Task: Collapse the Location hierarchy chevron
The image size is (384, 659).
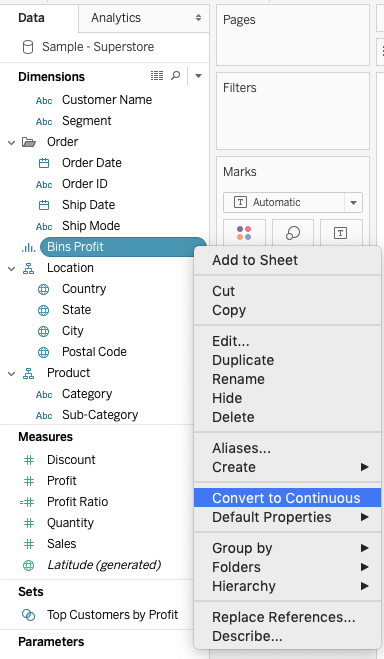Action: 11,269
